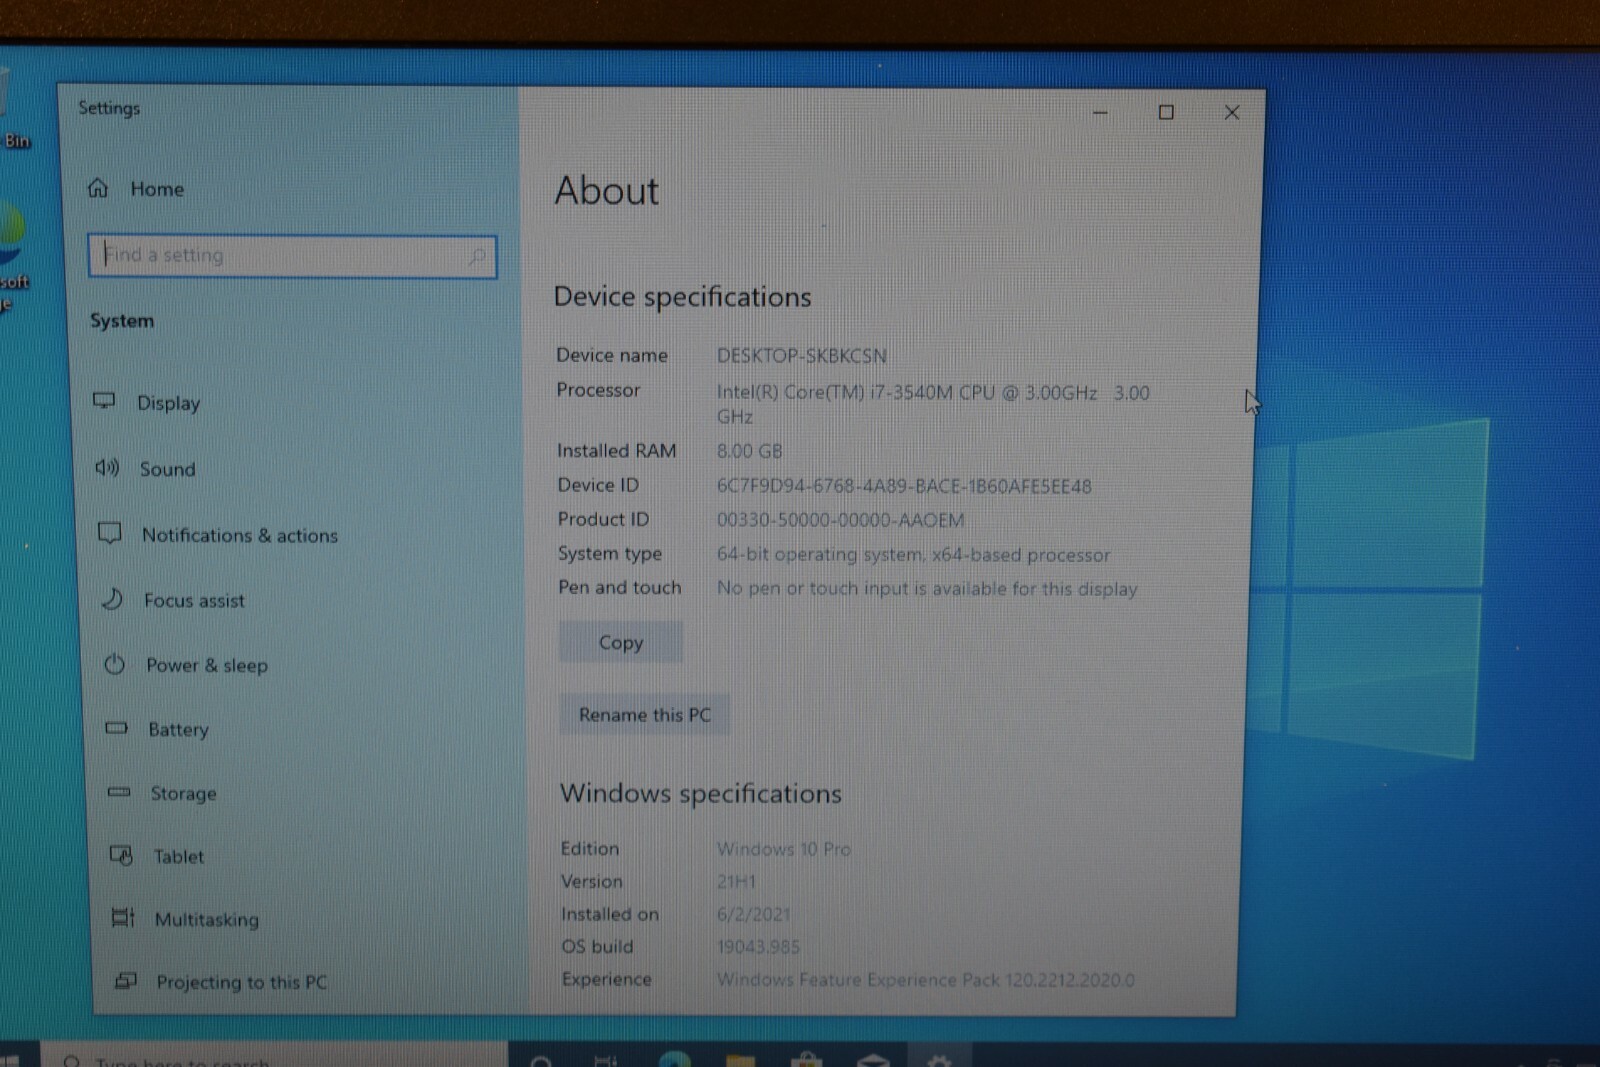Viewport: 1600px width, 1067px height.
Task: Open Notifications & actions settings
Action: (218, 534)
